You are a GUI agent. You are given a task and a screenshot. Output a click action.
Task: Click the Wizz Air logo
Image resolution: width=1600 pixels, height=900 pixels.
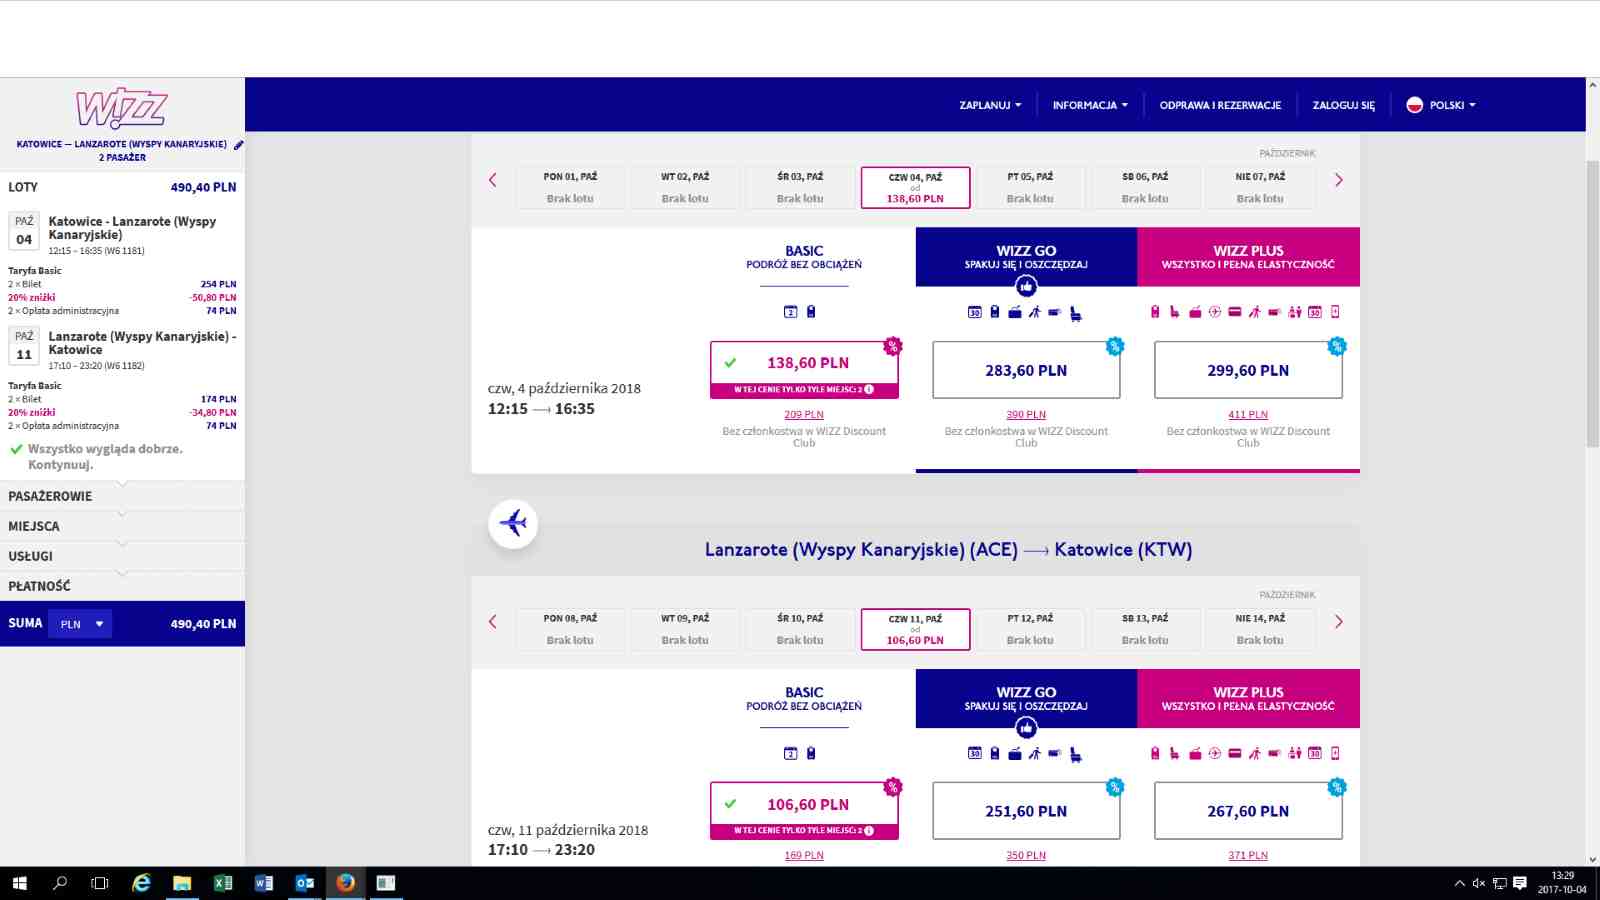click(x=122, y=108)
